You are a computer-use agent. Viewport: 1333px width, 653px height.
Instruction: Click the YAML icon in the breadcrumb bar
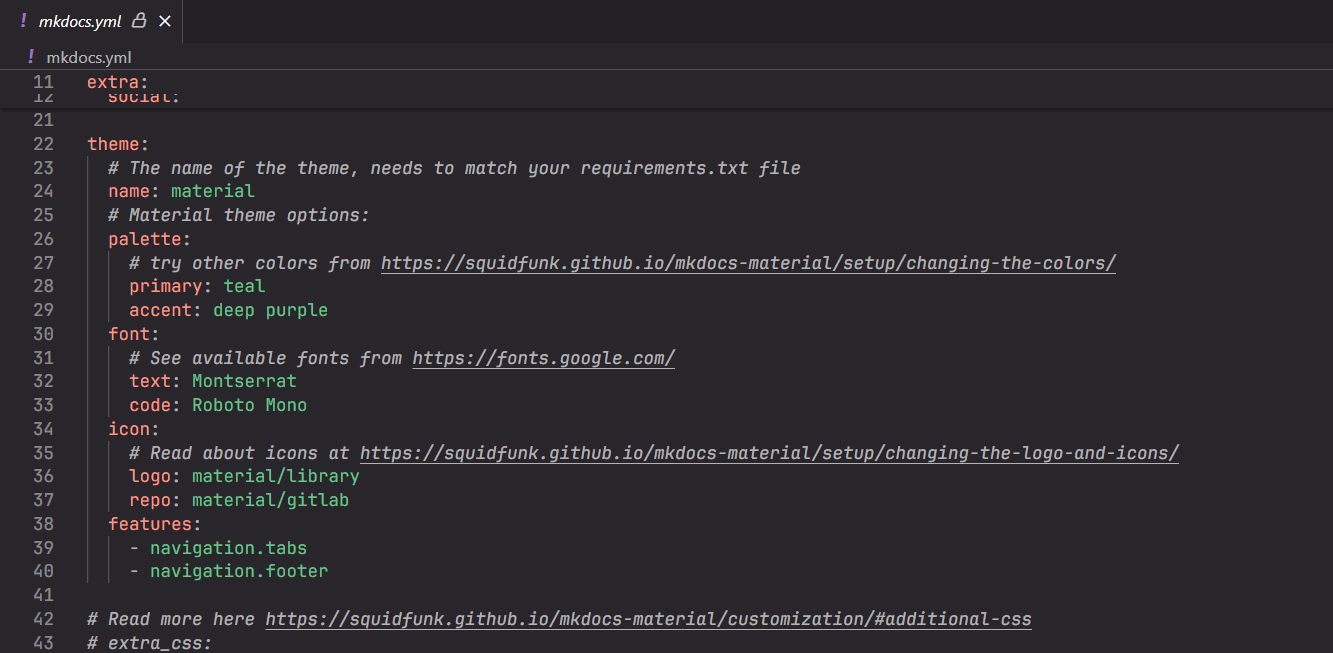31,57
